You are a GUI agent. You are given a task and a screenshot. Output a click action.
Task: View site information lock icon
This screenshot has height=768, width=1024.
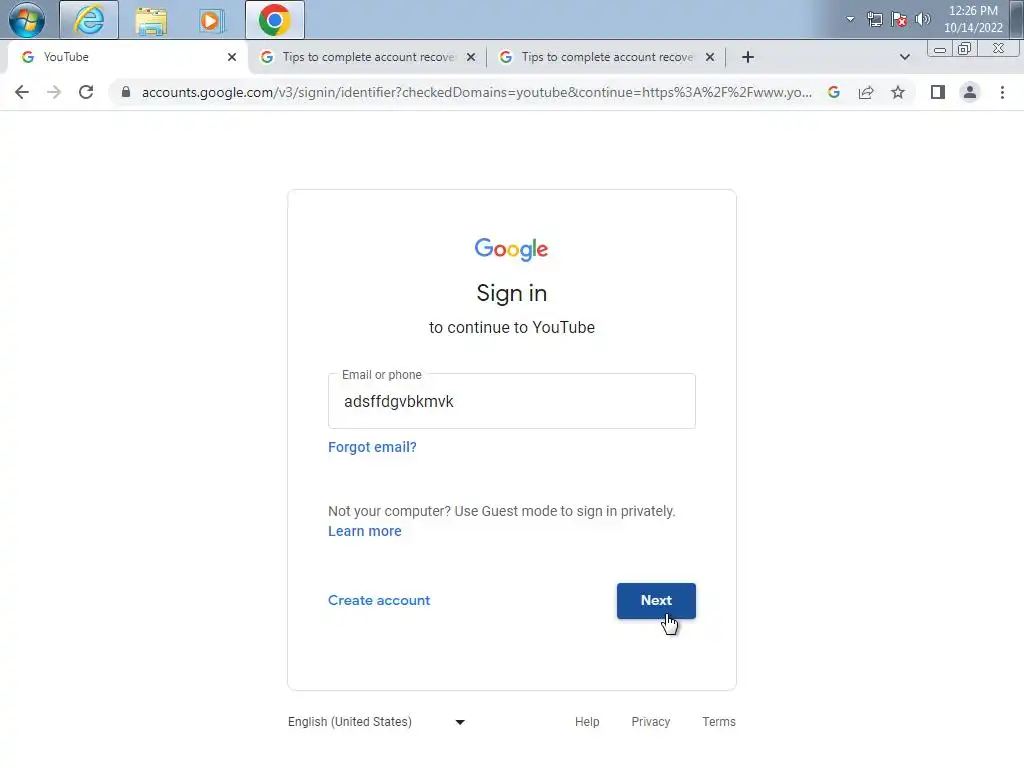click(126, 92)
